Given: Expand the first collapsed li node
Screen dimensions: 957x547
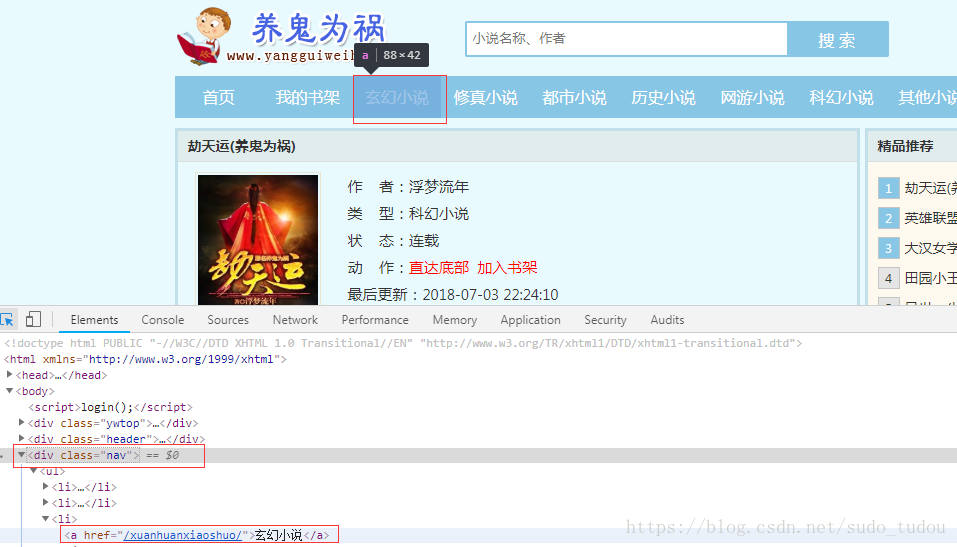Looking at the screenshot, I should coord(46,486).
